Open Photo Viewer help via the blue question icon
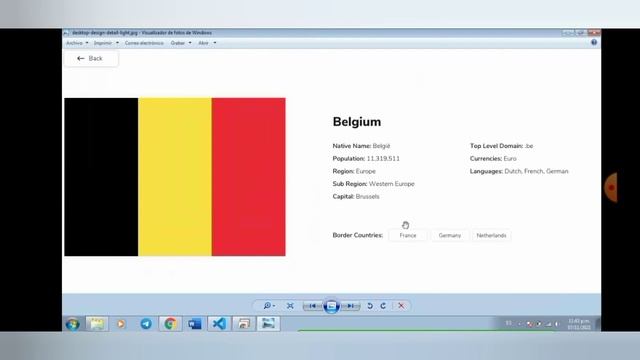The height and width of the screenshot is (360, 640). pos(594,42)
